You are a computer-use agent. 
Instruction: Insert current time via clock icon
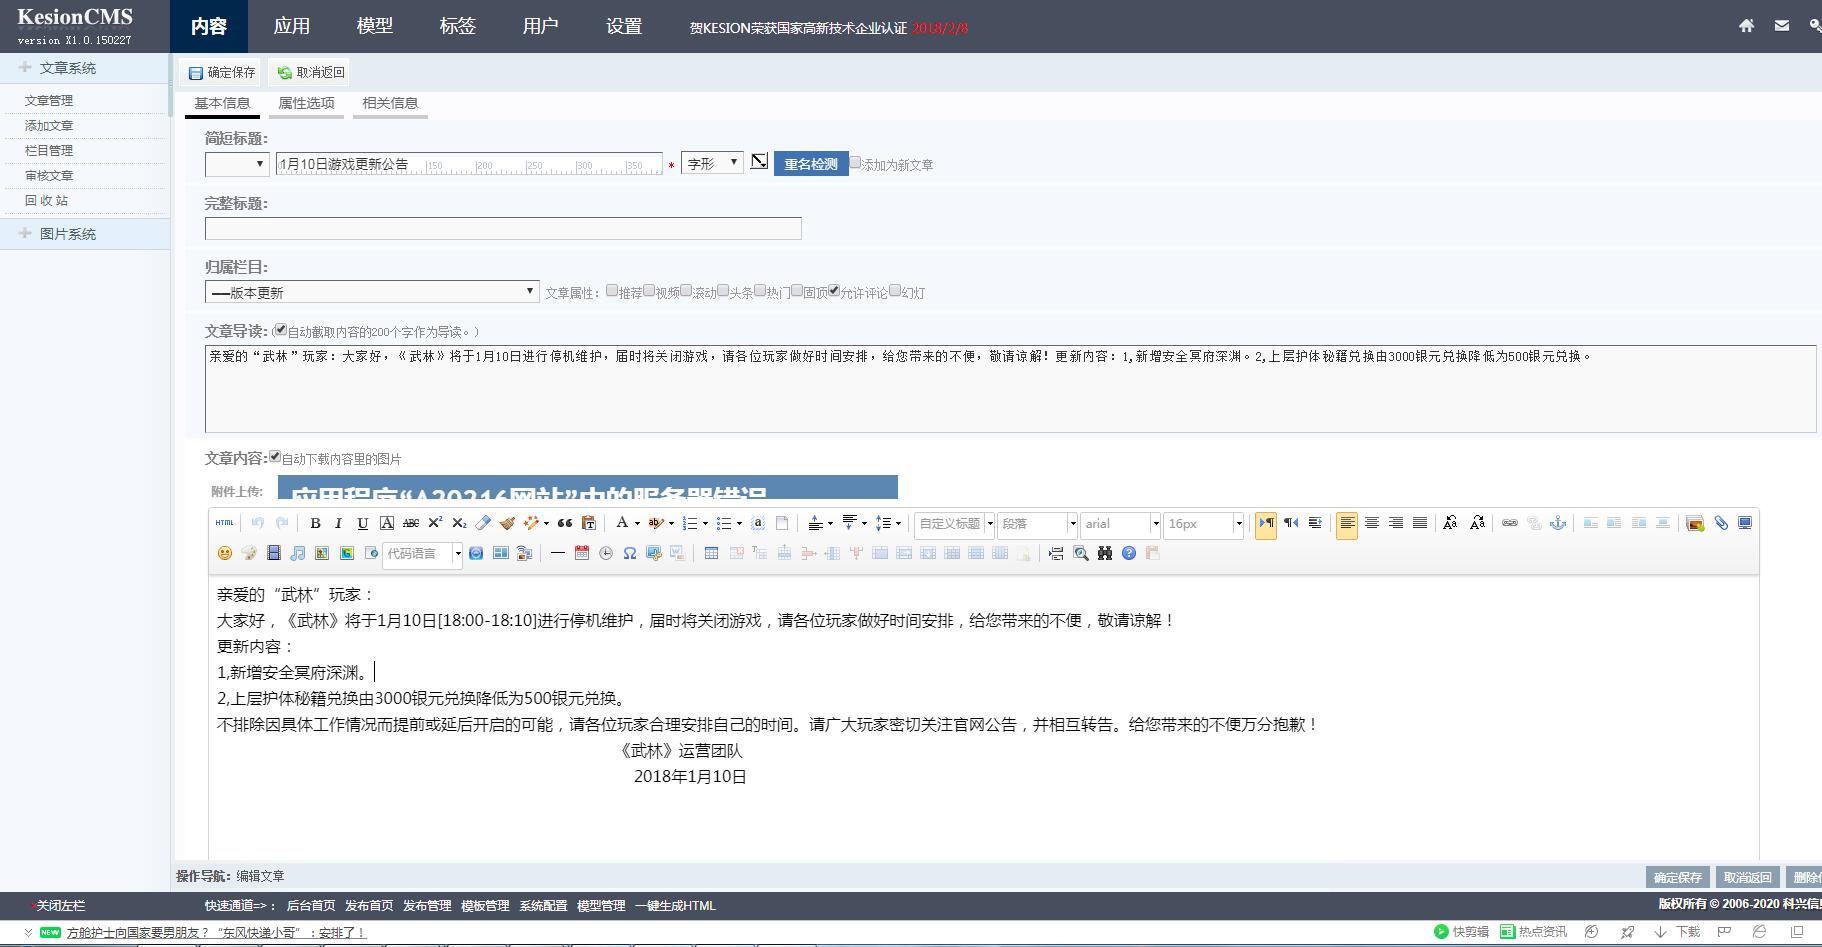tap(606, 553)
